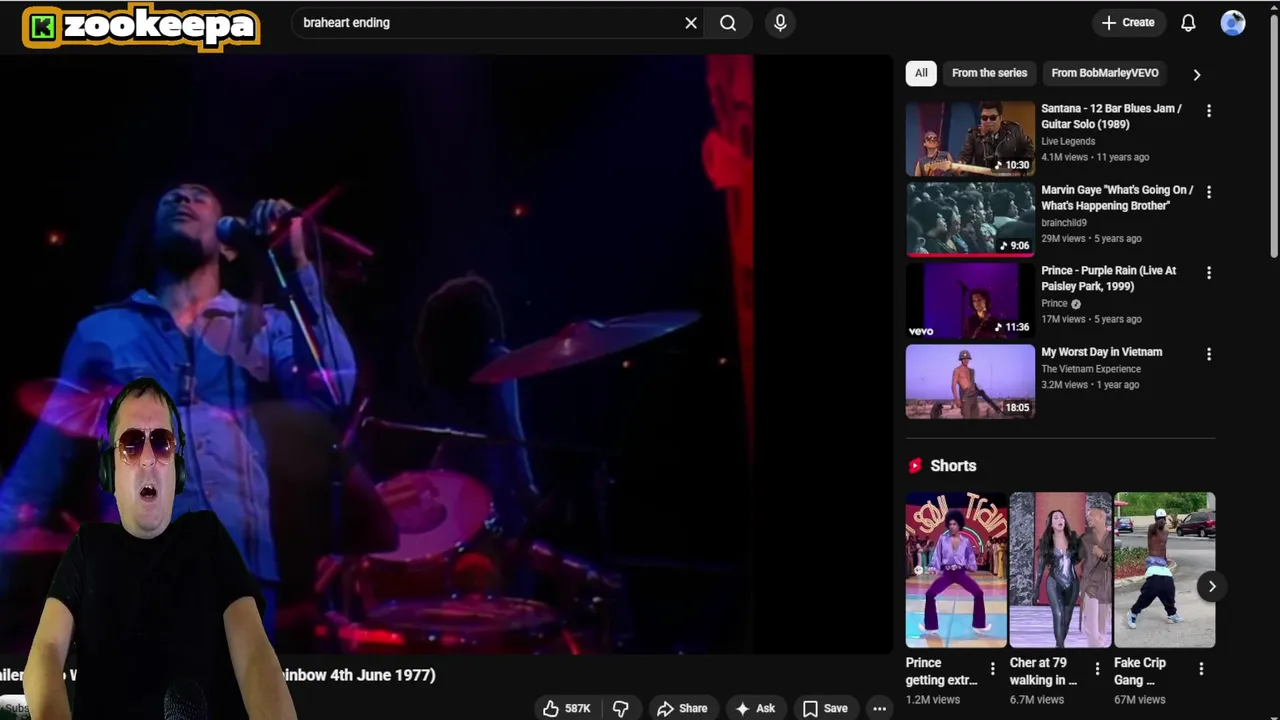
Task: Click the zookeepa logo
Action: click(x=141, y=26)
